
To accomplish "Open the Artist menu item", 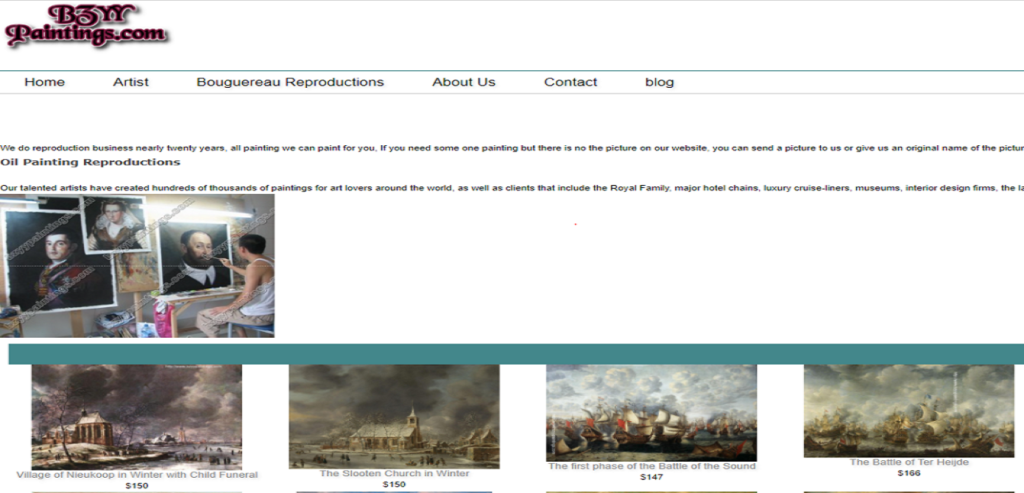I will click(x=131, y=82).
